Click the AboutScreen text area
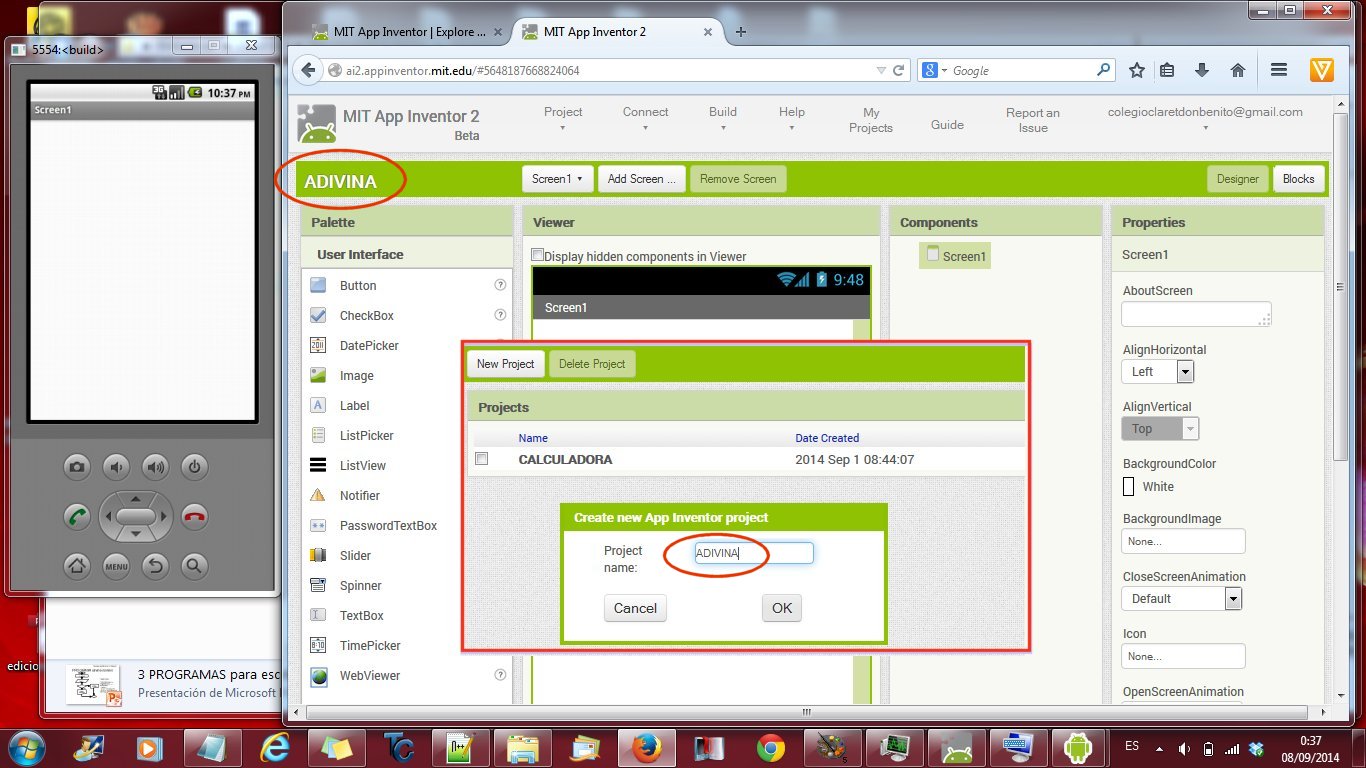The height and width of the screenshot is (768, 1366). point(1196,315)
